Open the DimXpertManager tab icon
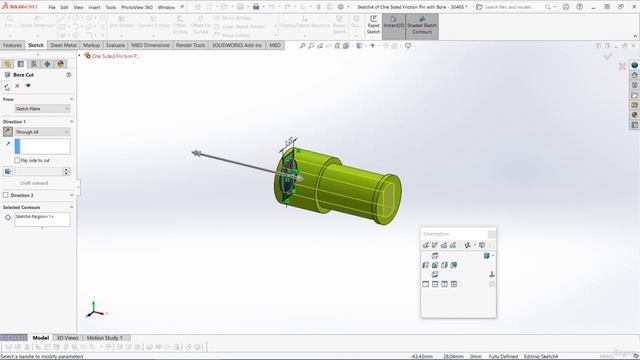The image size is (640, 360). point(47,64)
